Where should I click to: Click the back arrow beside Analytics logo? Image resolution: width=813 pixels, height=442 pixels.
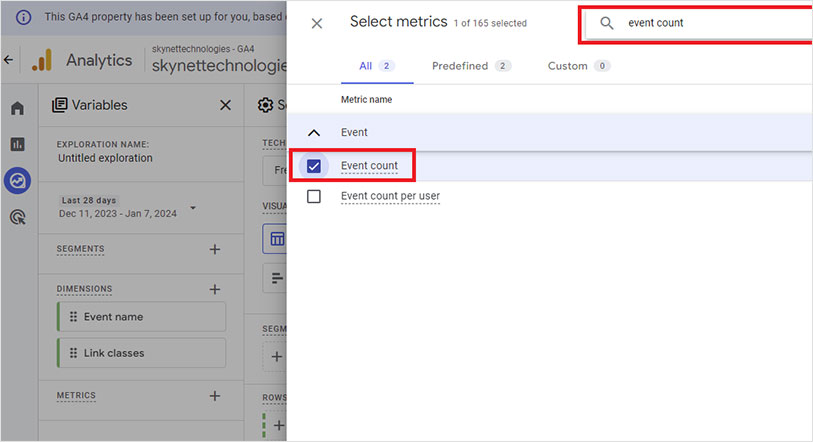[x=9, y=60]
